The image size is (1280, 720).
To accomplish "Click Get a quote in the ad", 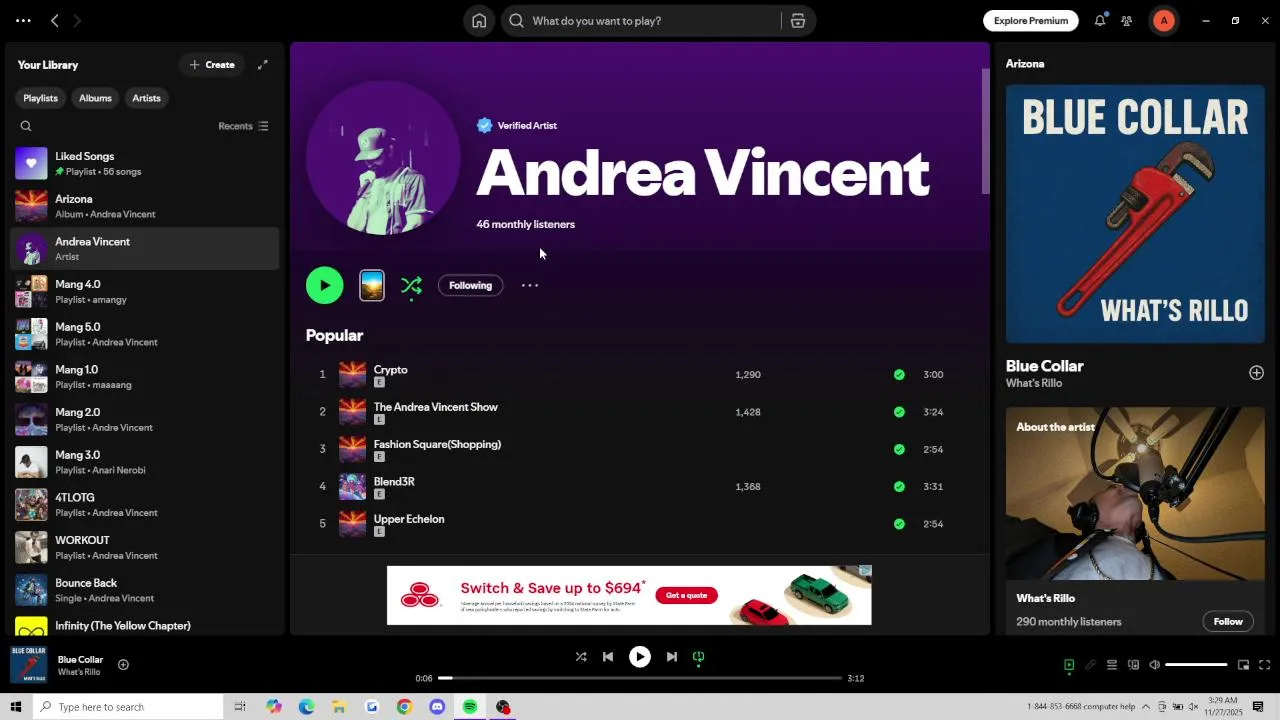I will click(x=686, y=595).
